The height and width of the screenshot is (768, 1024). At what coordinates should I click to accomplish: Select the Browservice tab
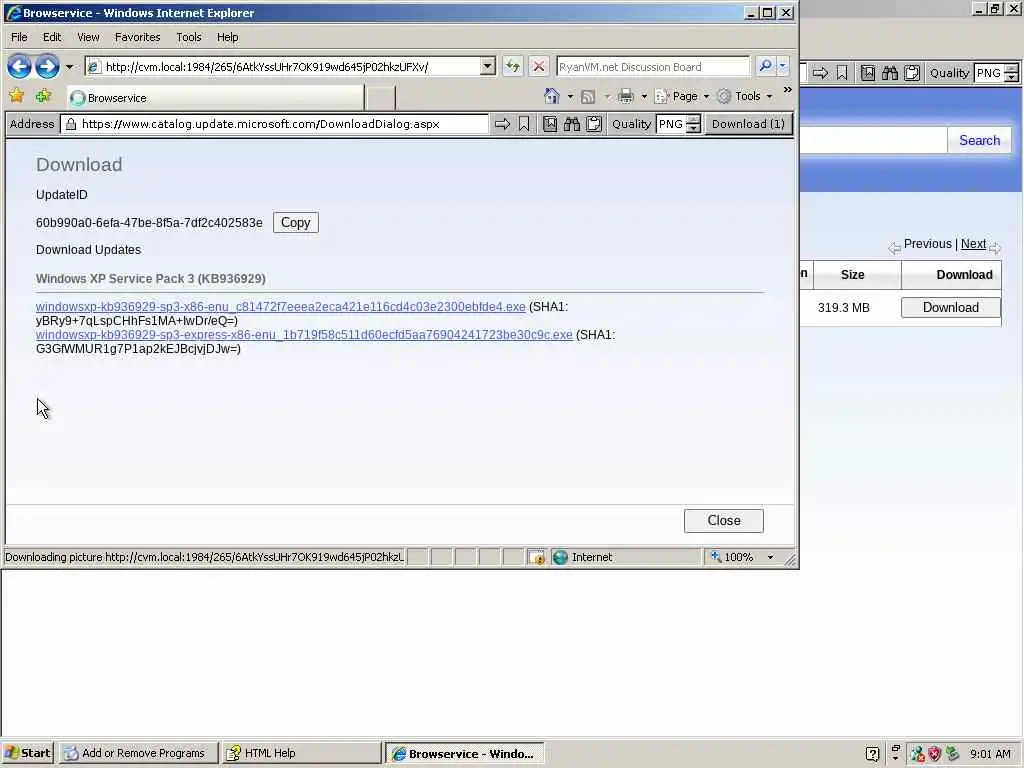pyautogui.click(x=216, y=98)
